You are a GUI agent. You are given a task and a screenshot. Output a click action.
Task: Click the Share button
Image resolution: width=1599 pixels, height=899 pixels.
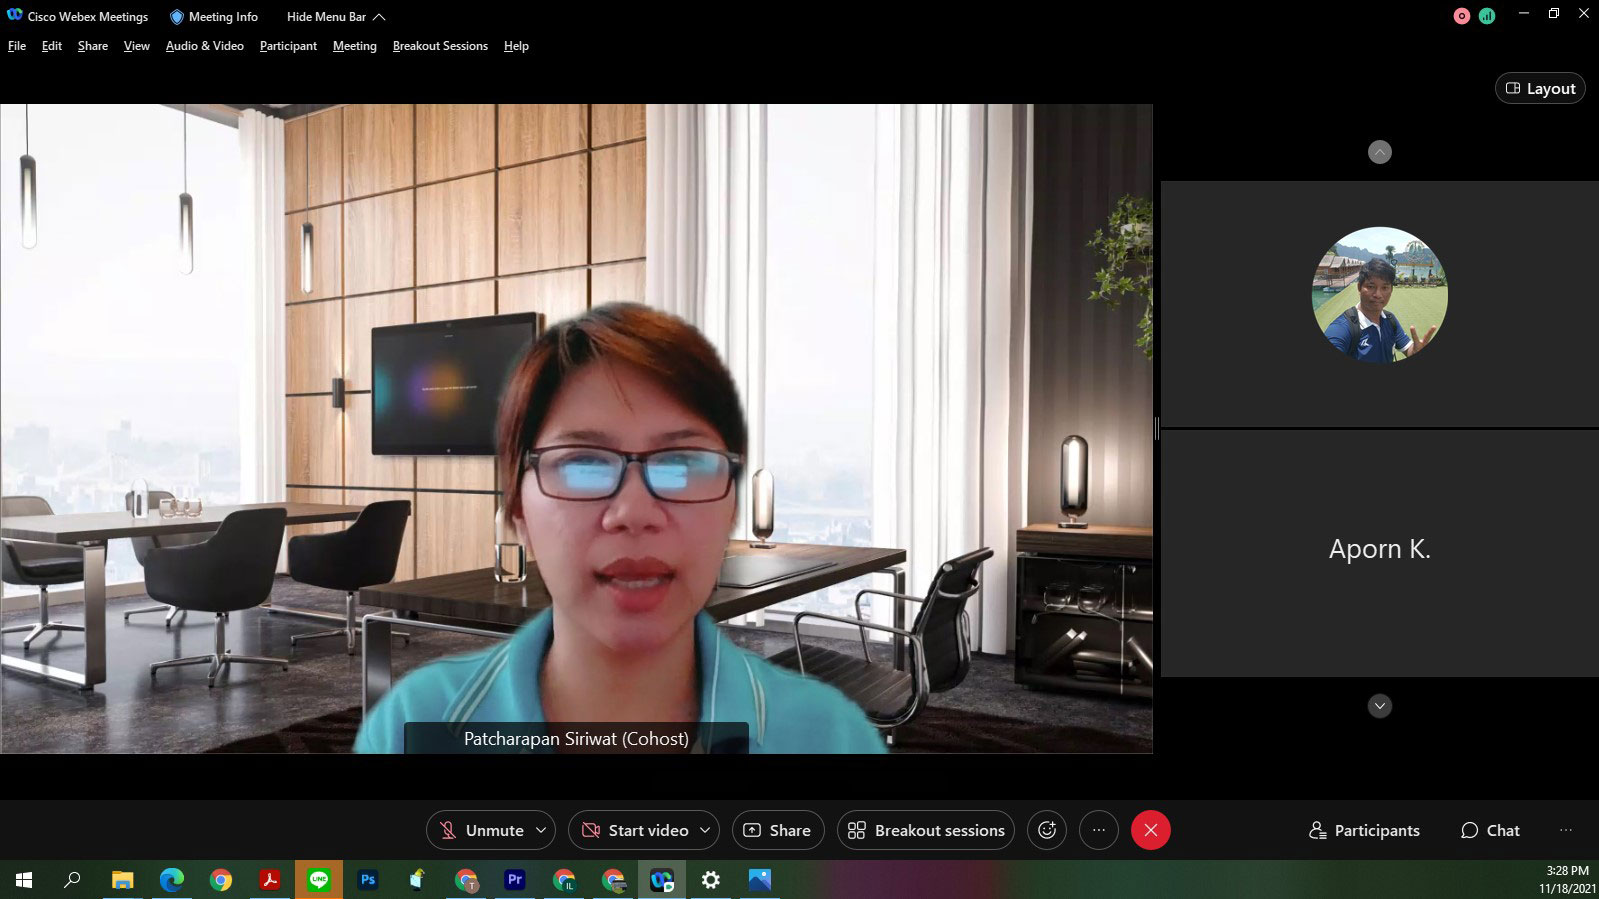tap(778, 830)
